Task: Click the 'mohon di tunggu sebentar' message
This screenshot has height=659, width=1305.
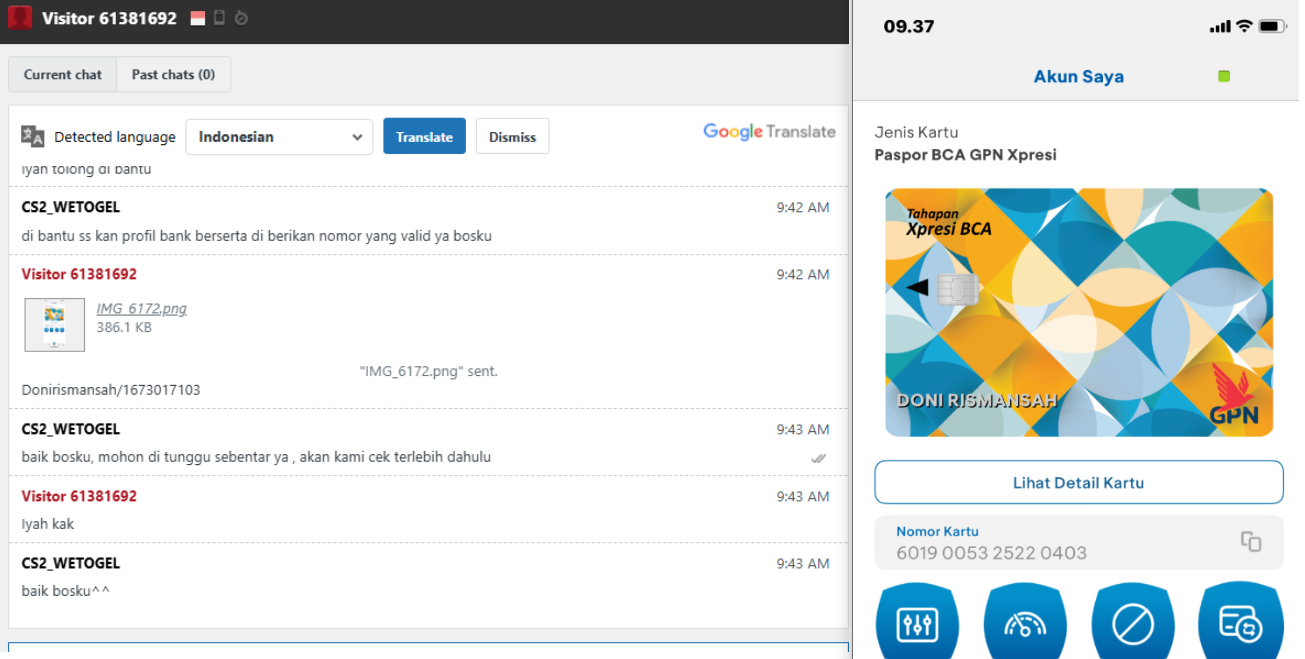Action: pos(256,457)
